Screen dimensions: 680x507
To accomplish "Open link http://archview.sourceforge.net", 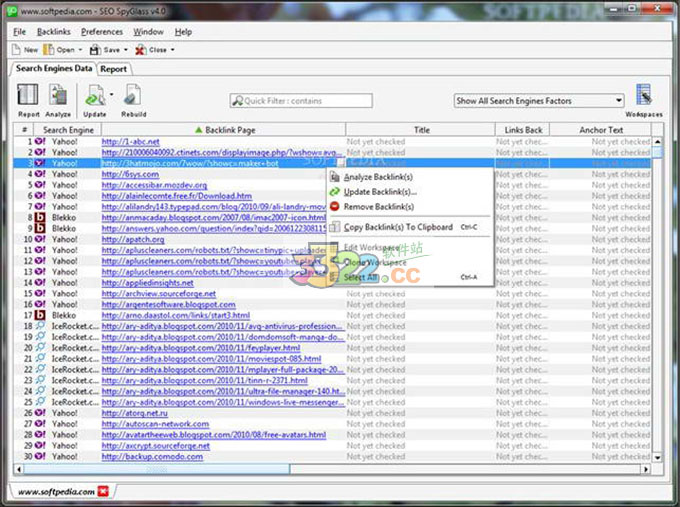I will click(x=159, y=294).
